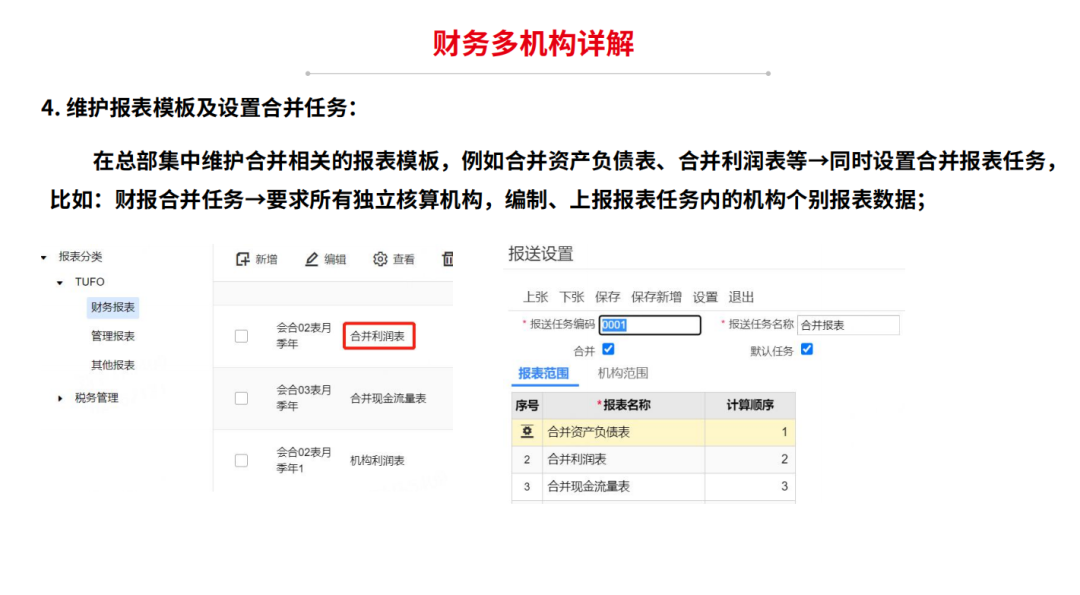Click 保存 in the 报送设置 toolbar
1080x595 pixels.
pos(607,297)
